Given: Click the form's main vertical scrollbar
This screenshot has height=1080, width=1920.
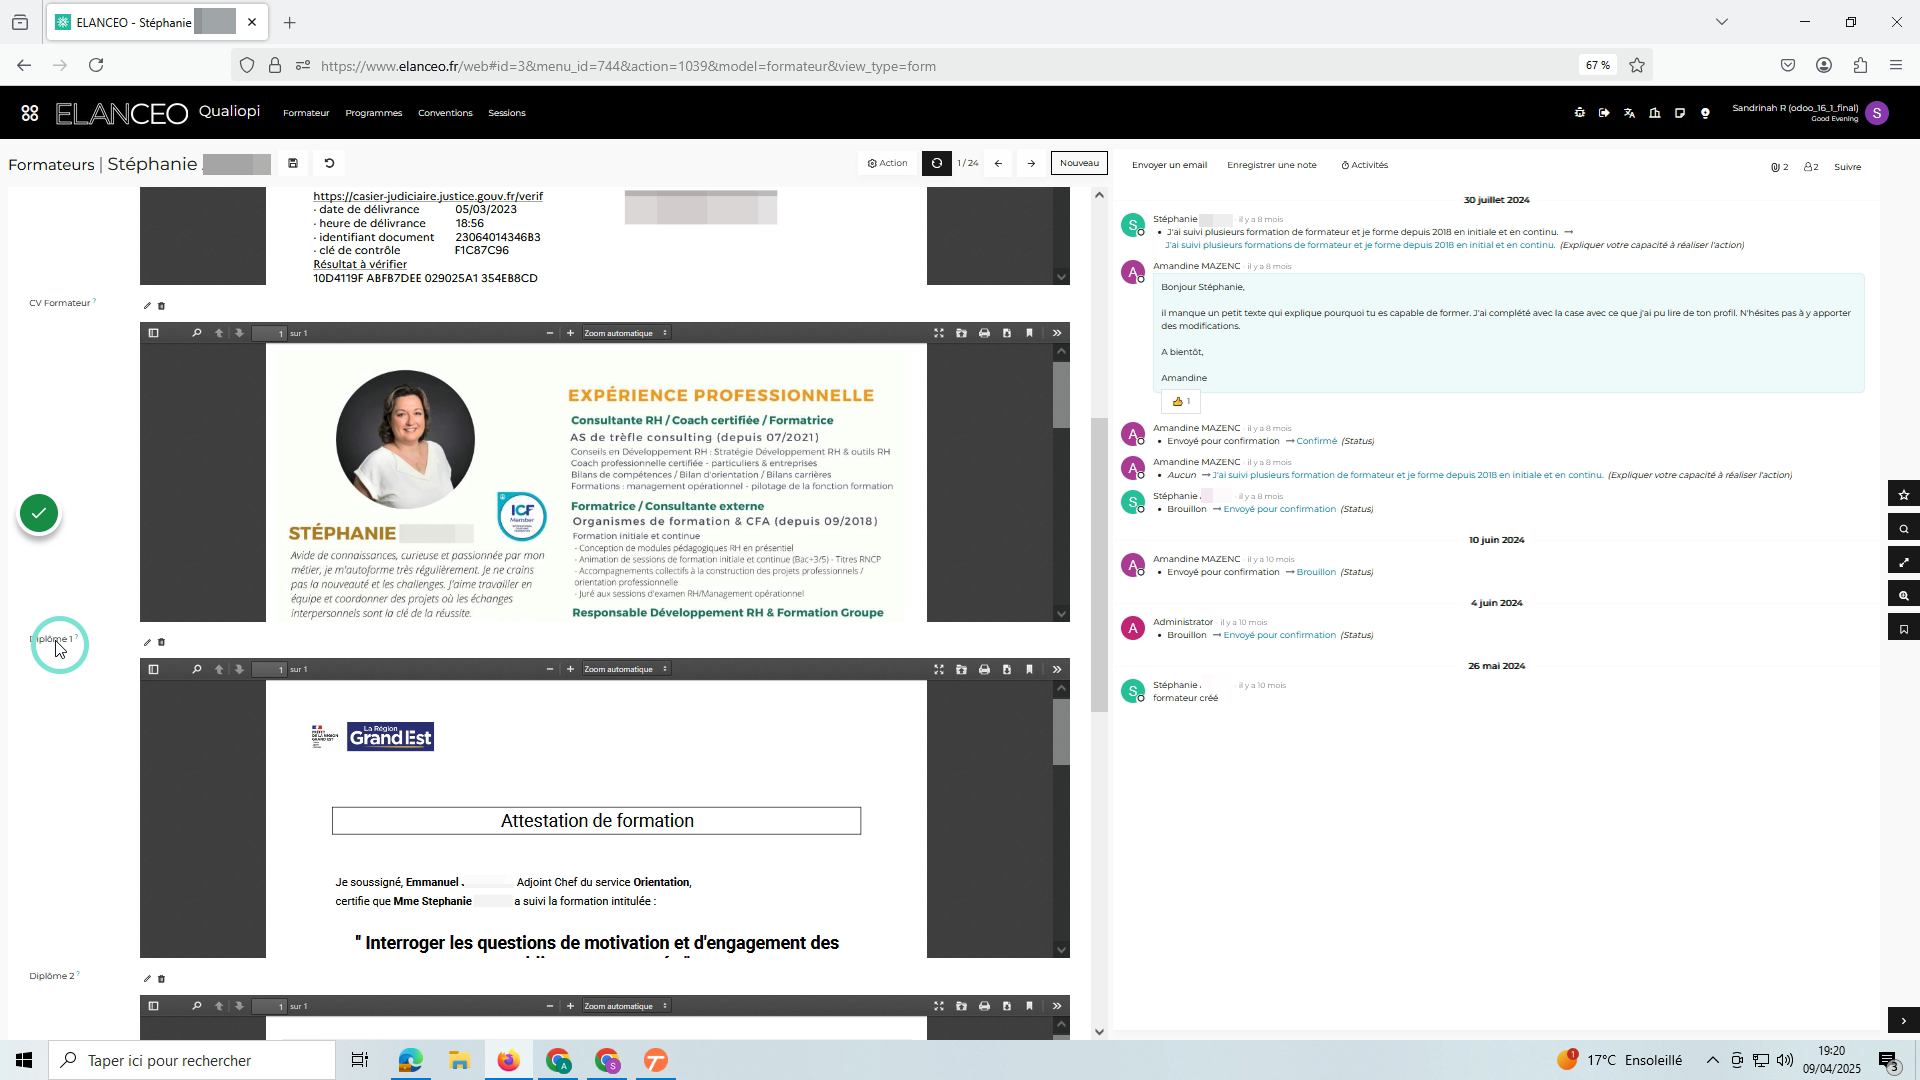Looking at the screenshot, I should point(1099,565).
